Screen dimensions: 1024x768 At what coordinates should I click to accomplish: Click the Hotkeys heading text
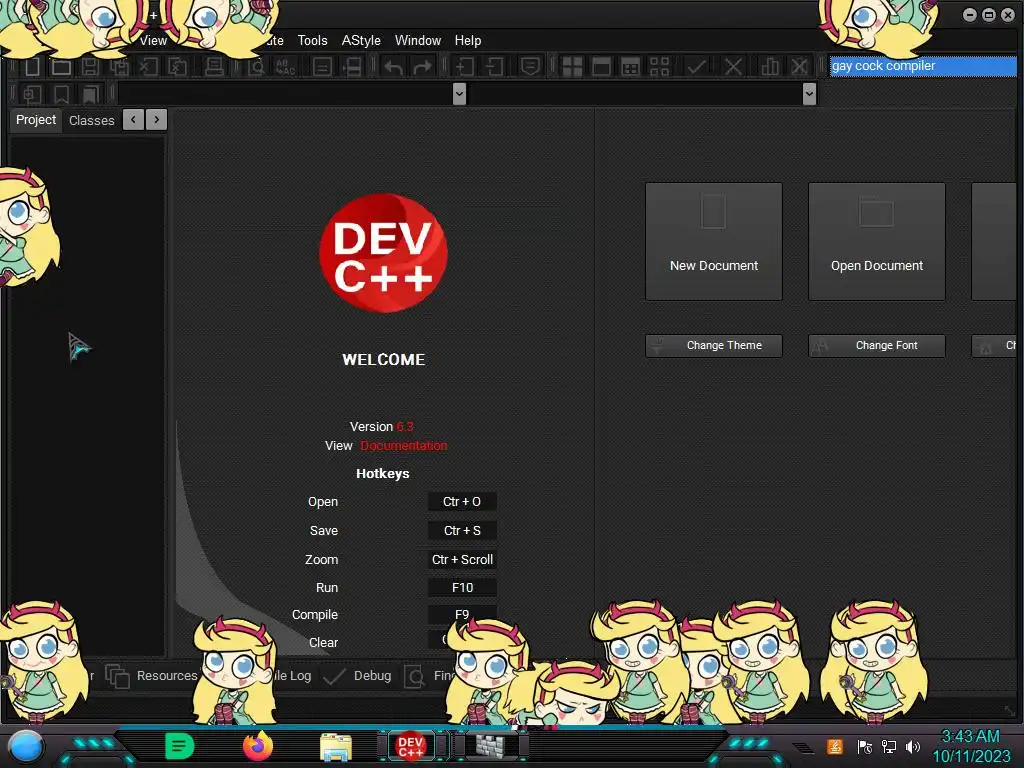(x=383, y=473)
